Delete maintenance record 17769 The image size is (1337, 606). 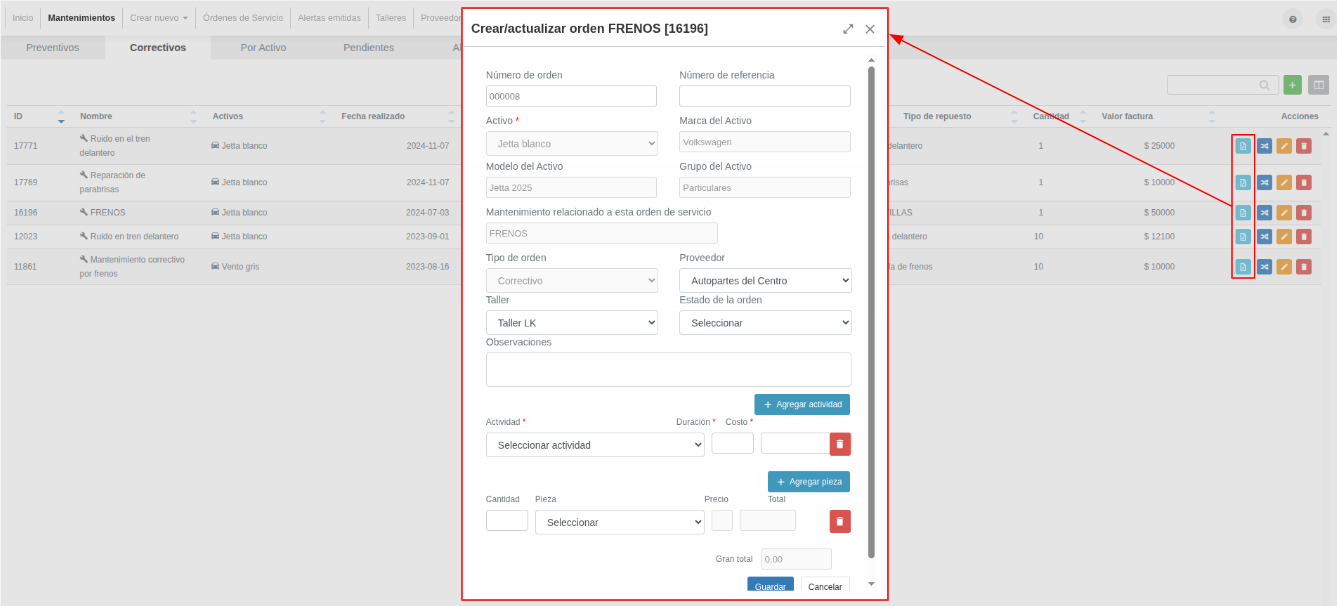[x=1304, y=182]
